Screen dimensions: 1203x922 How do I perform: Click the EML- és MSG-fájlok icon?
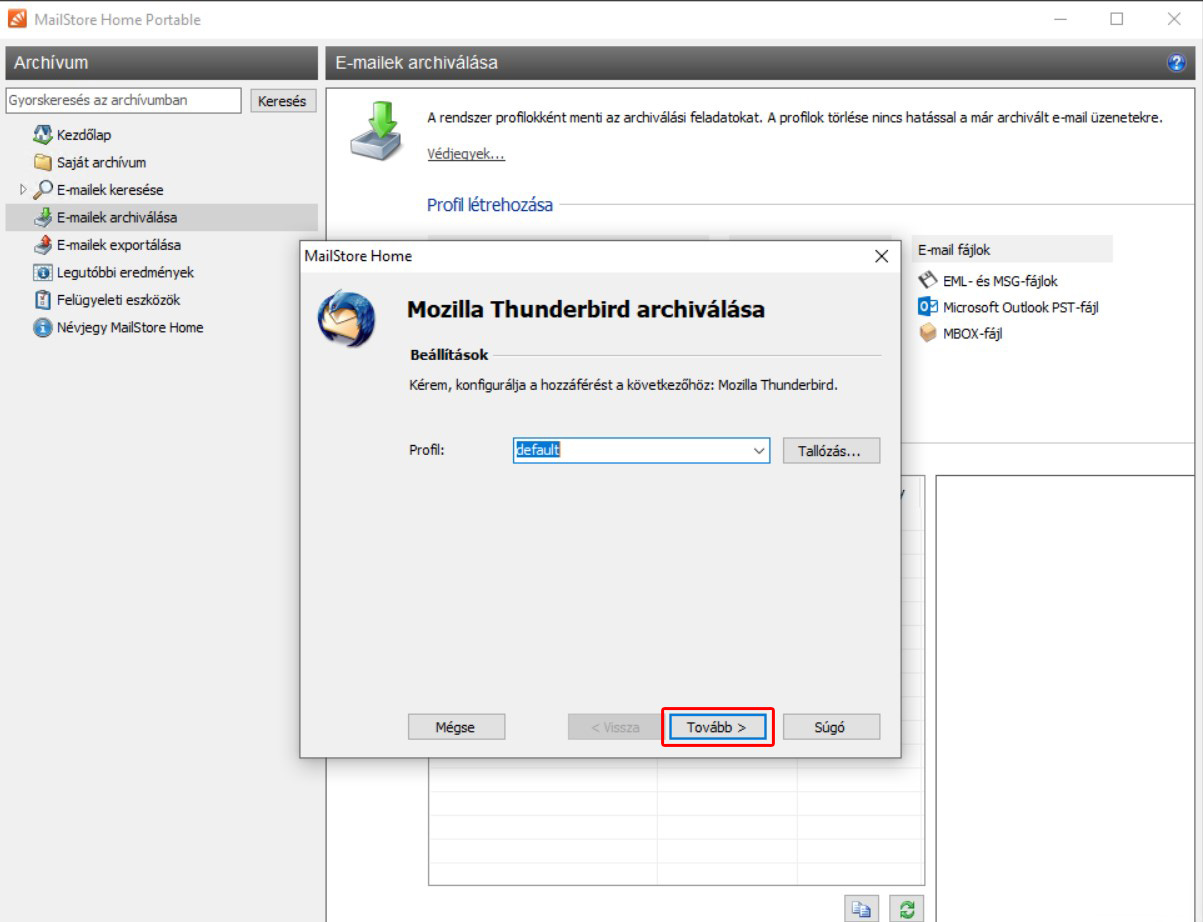pos(927,281)
